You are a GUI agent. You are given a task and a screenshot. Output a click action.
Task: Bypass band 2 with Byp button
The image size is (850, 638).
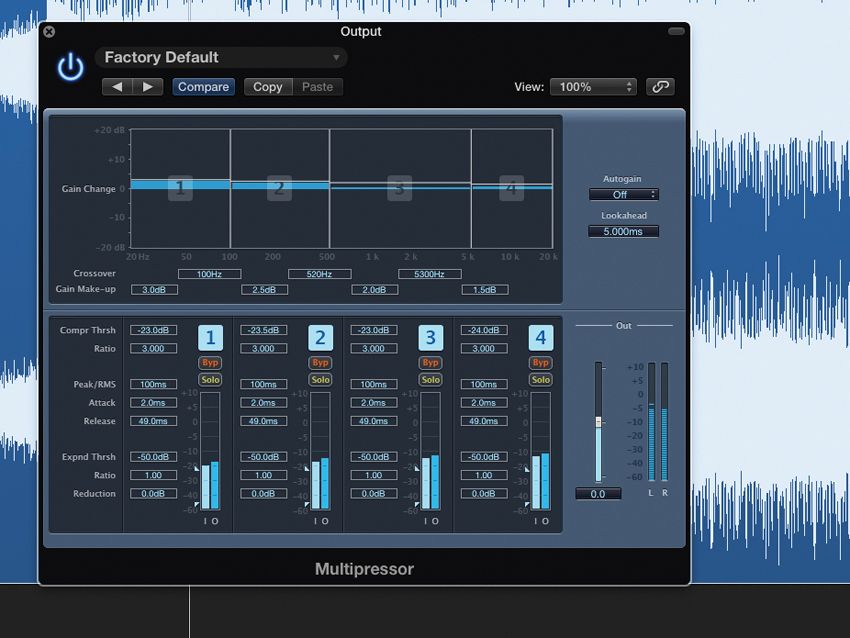(320, 363)
